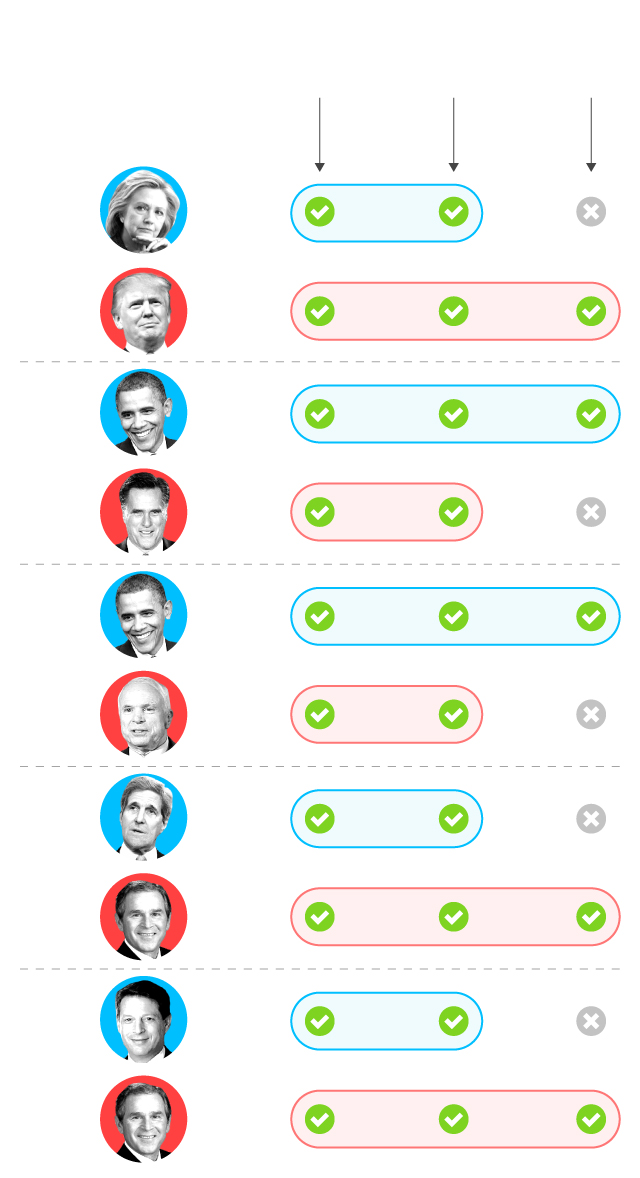The height and width of the screenshot is (1178, 640).
Task: Toggle the first green check in the top row
Action: pos(320,212)
